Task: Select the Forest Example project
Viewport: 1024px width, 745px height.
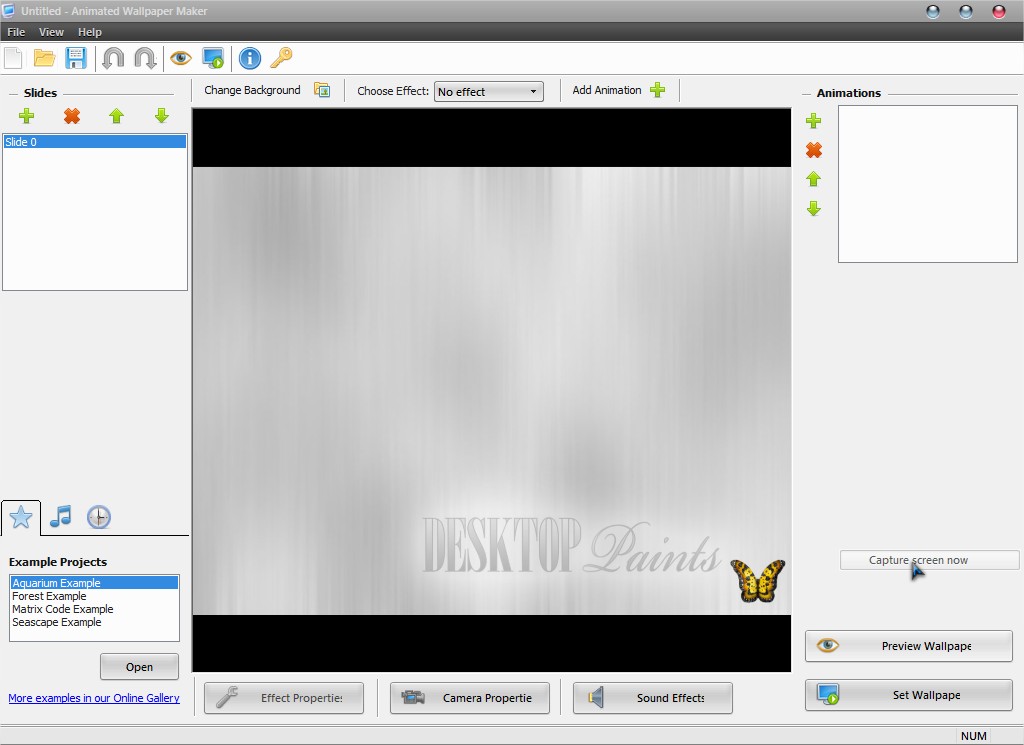Action: tap(49, 595)
